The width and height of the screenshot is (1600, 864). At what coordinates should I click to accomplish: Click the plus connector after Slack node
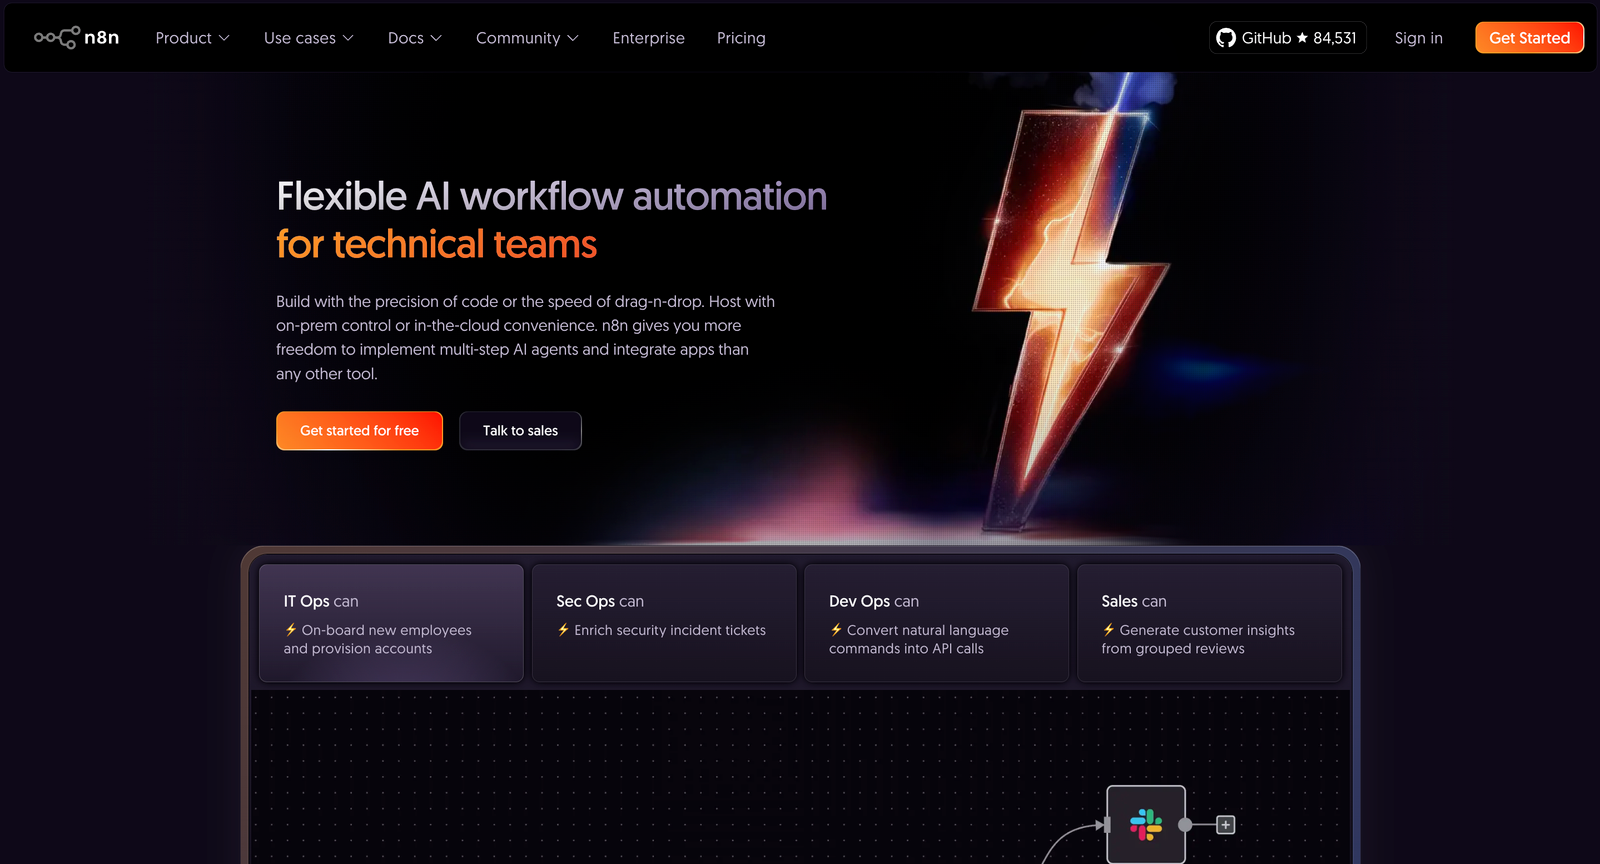tap(1226, 825)
